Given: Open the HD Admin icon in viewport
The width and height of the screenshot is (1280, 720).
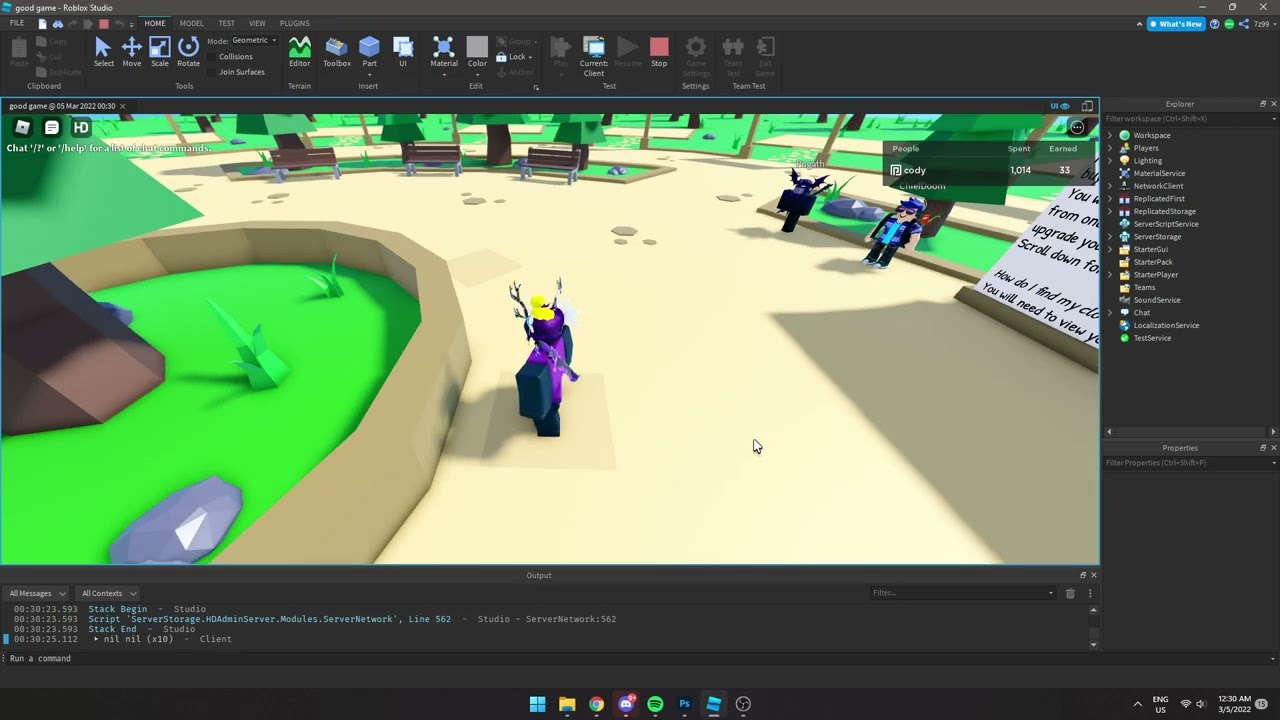Looking at the screenshot, I should (81, 127).
